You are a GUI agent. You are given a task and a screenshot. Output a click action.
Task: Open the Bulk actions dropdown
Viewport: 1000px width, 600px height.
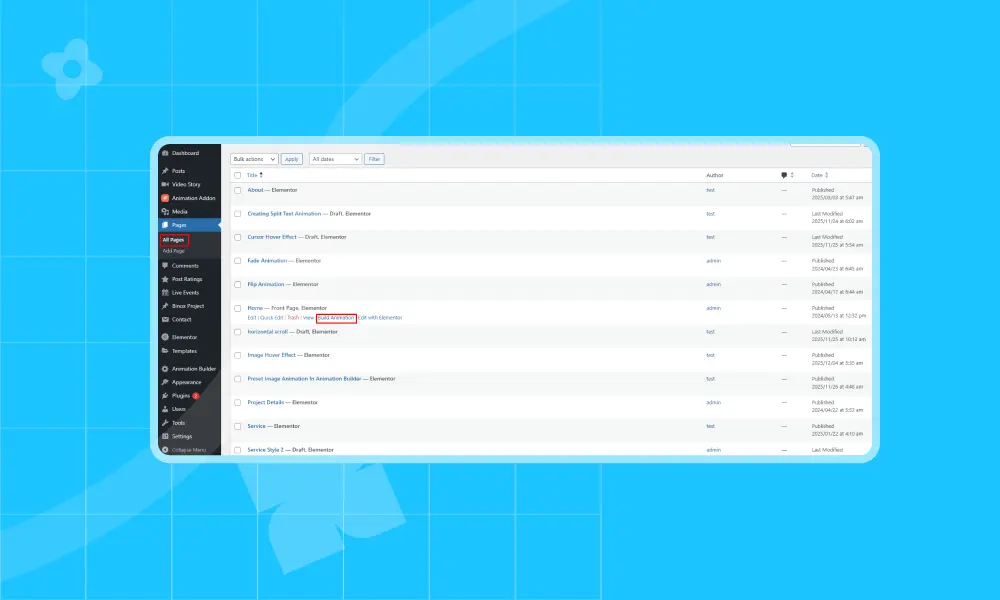(x=253, y=159)
